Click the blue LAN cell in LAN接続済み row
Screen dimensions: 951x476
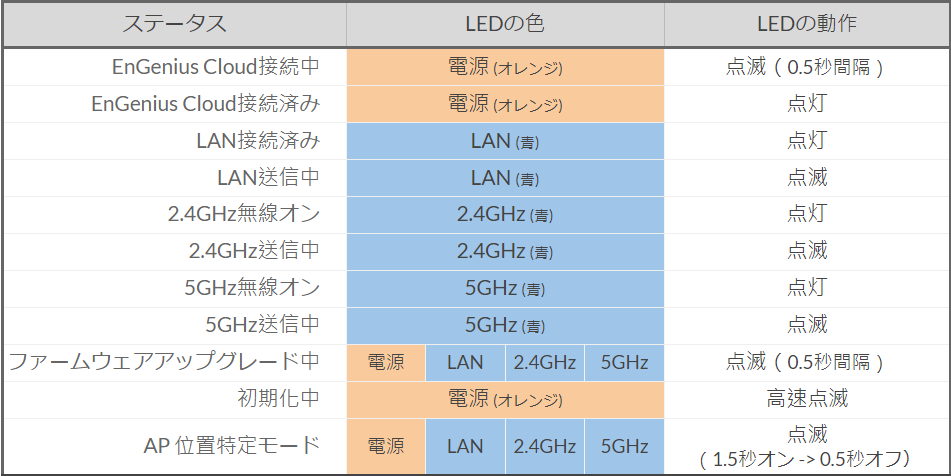[x=505, y=141]
